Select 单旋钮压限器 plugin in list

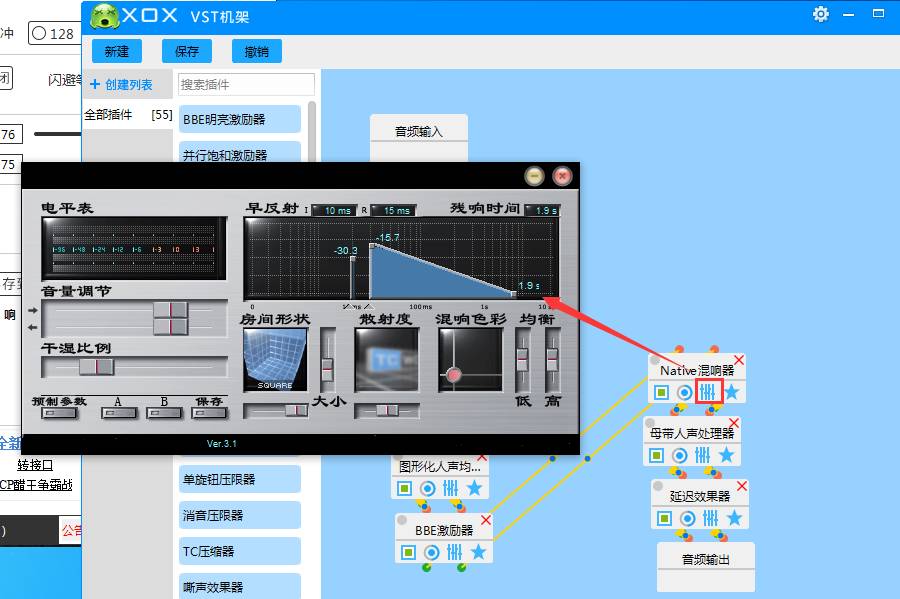click(x=239, y=479)
